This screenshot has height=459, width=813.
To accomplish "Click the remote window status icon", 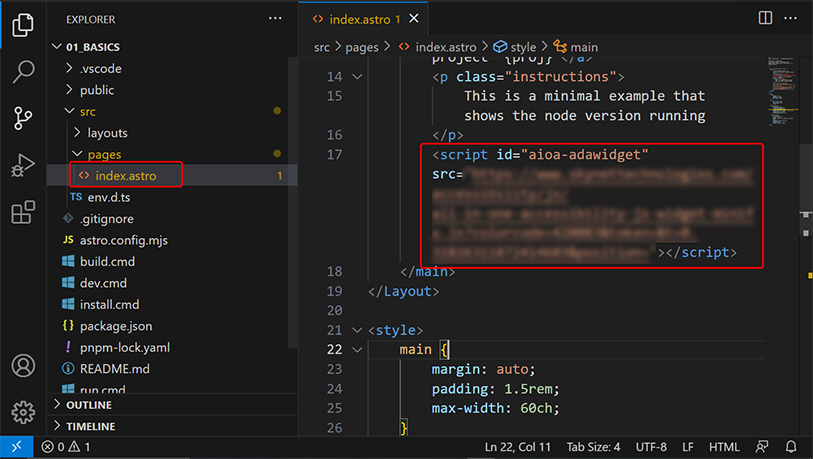I will pos(18,447).
